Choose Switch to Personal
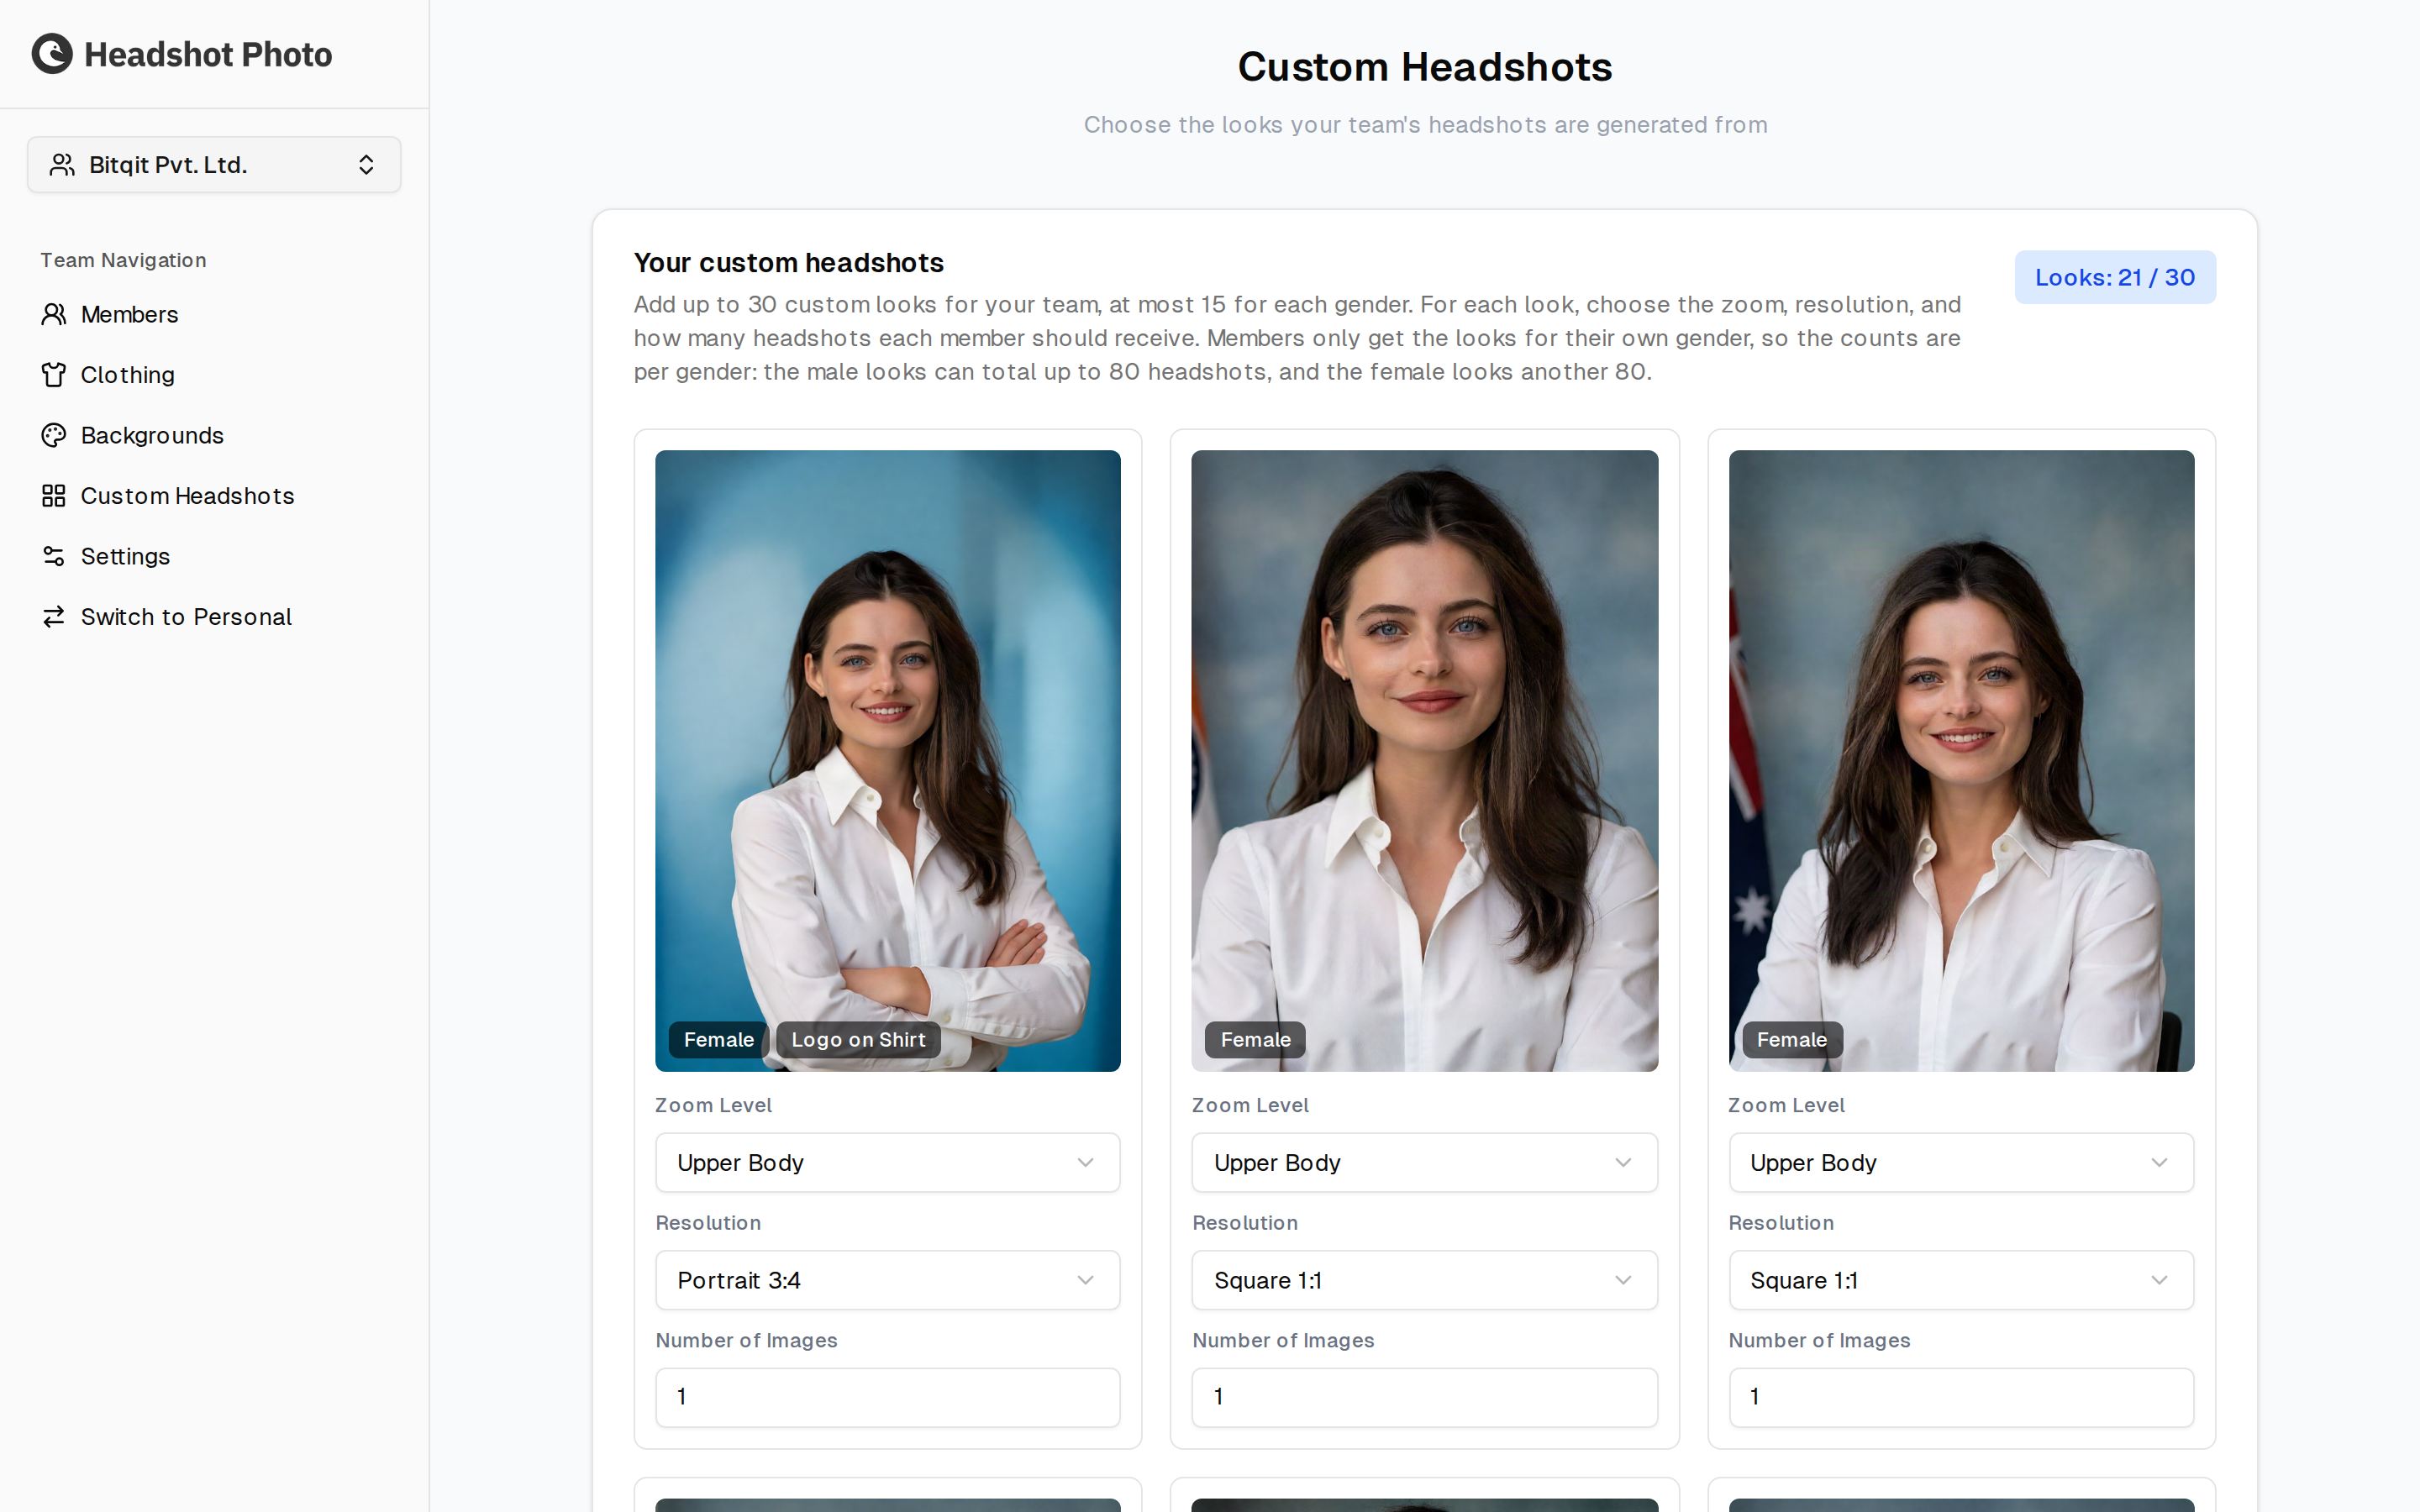This screenshot has height=1512, width=2420. point(186,617)
